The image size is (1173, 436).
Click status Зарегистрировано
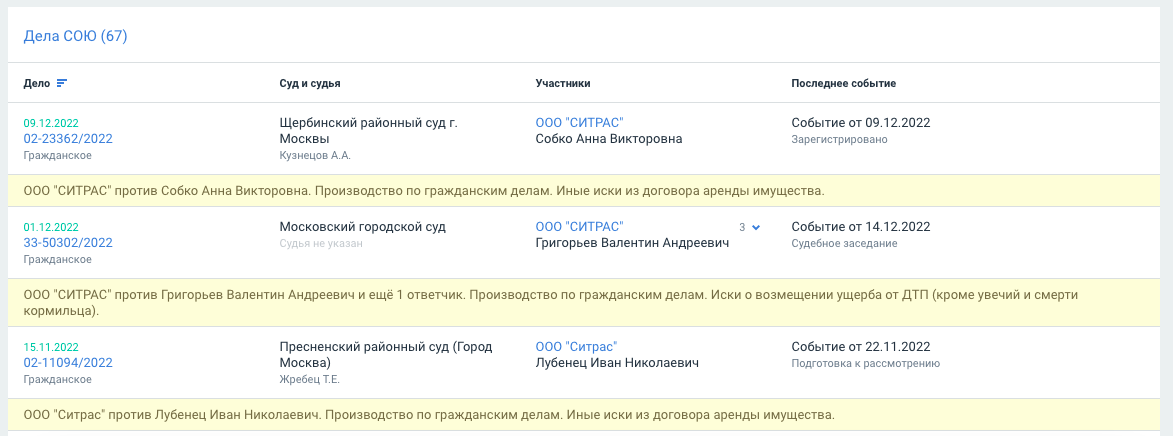click(839, 140)
